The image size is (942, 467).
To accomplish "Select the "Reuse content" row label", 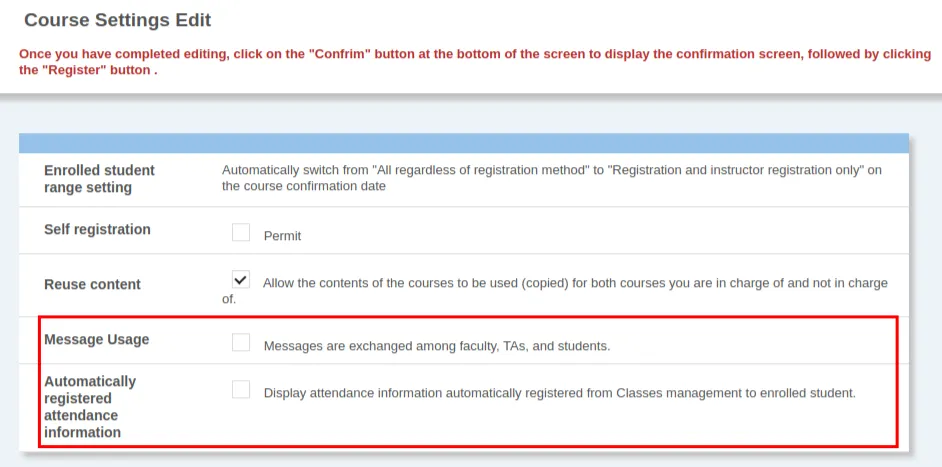I will click(92, 285).
